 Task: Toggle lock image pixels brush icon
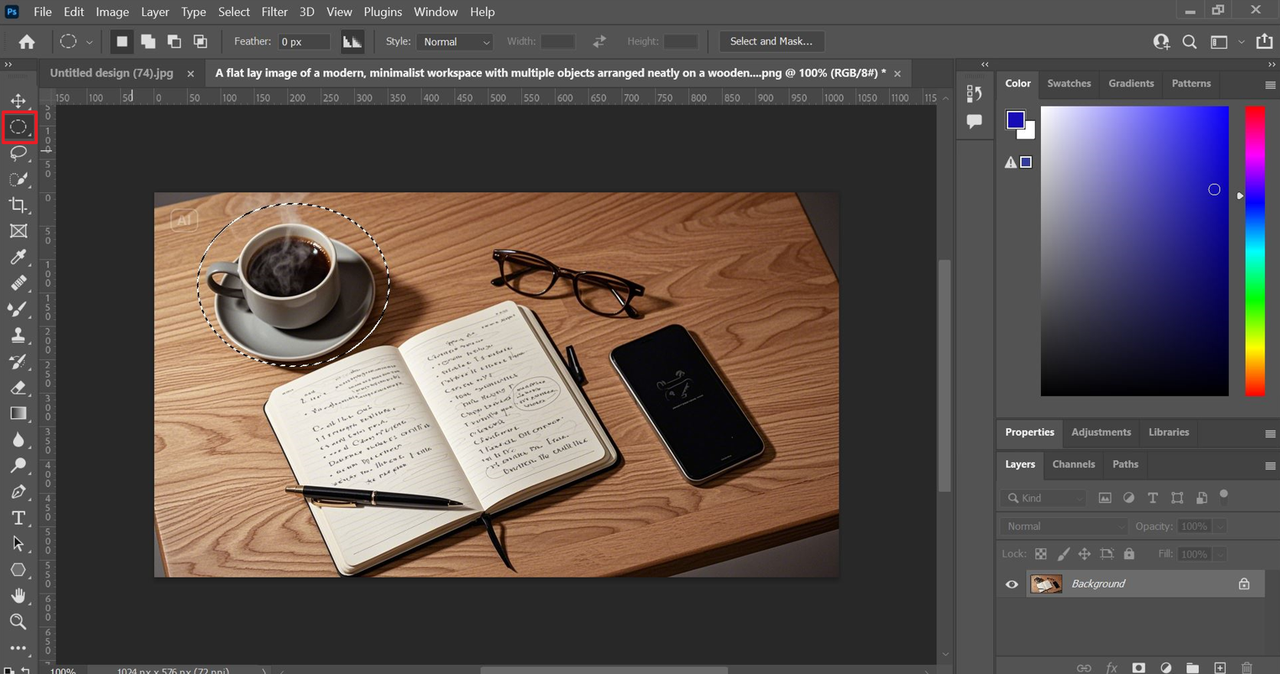[x=1063, y=553]
